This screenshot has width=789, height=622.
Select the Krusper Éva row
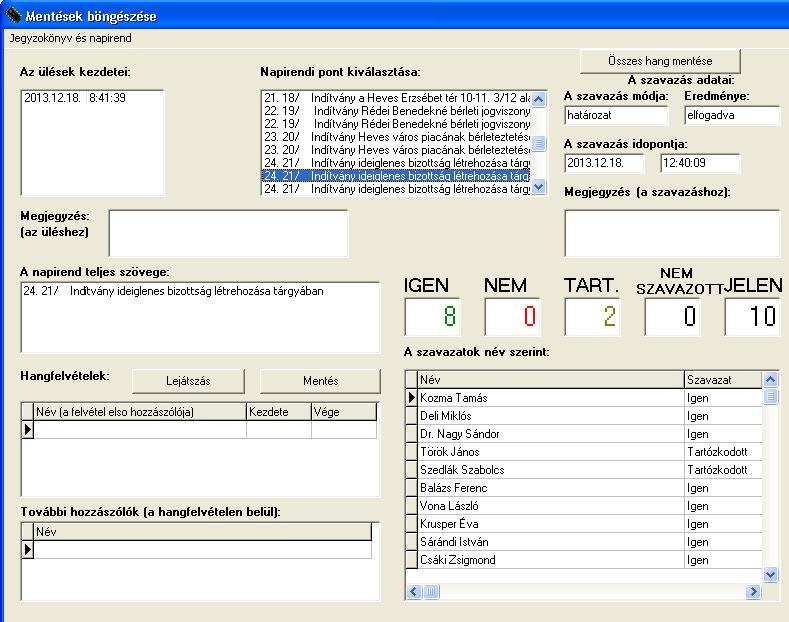(x=584, y=524)
